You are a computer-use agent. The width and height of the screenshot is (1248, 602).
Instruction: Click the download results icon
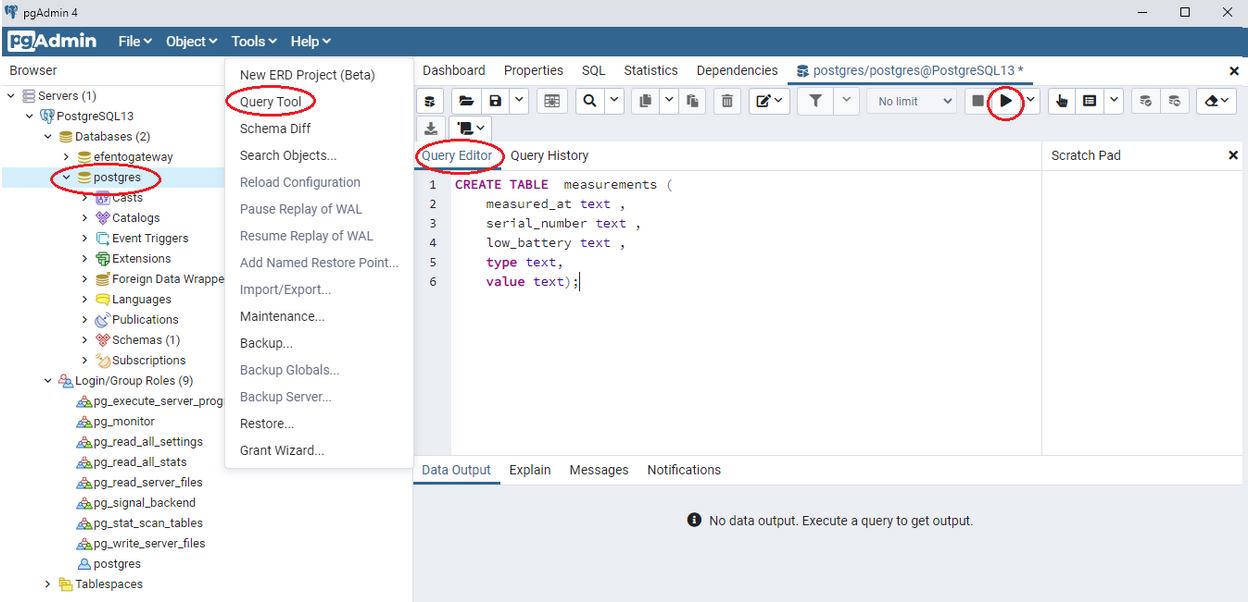click(431, 128)
